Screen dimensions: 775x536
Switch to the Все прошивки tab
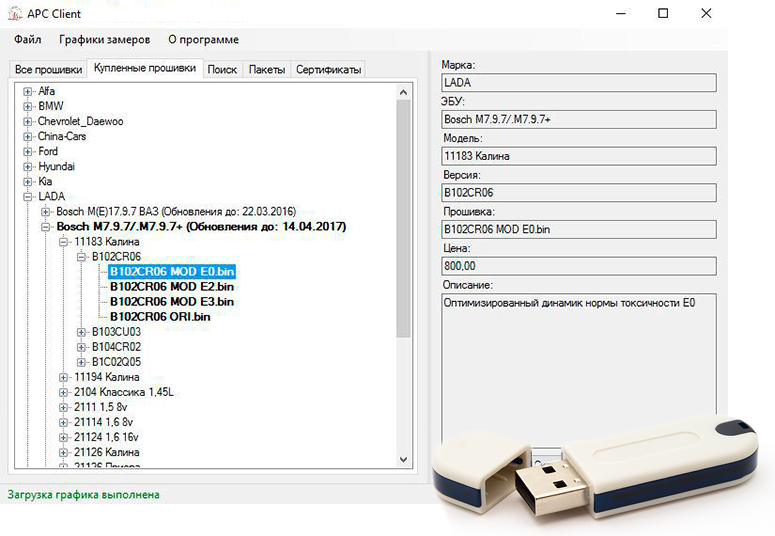click(48, 70)
